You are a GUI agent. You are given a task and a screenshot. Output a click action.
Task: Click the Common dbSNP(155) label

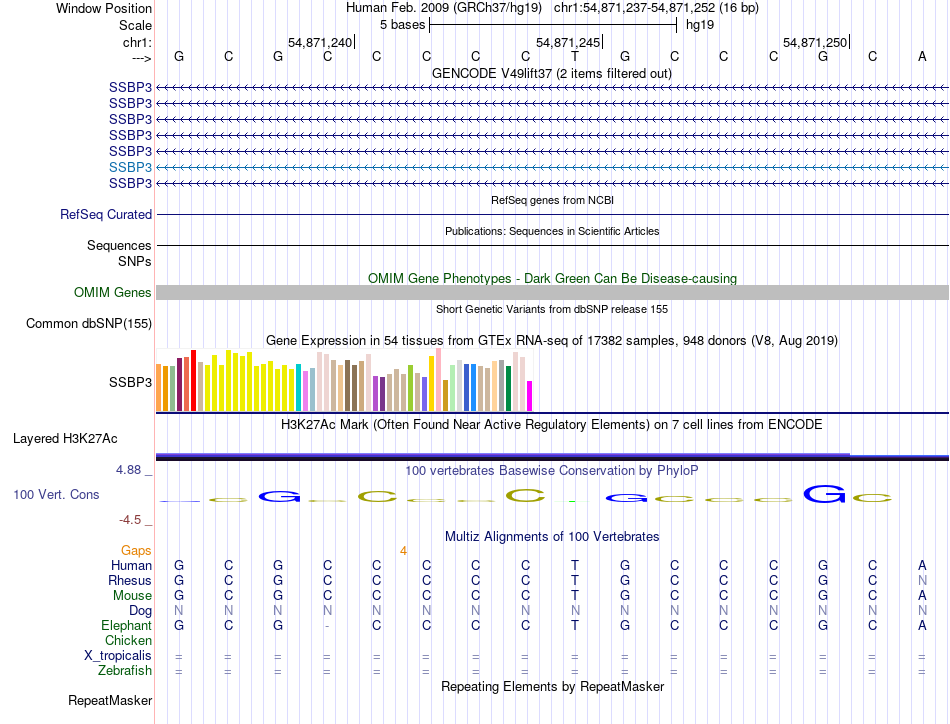[x=88, y=324]
